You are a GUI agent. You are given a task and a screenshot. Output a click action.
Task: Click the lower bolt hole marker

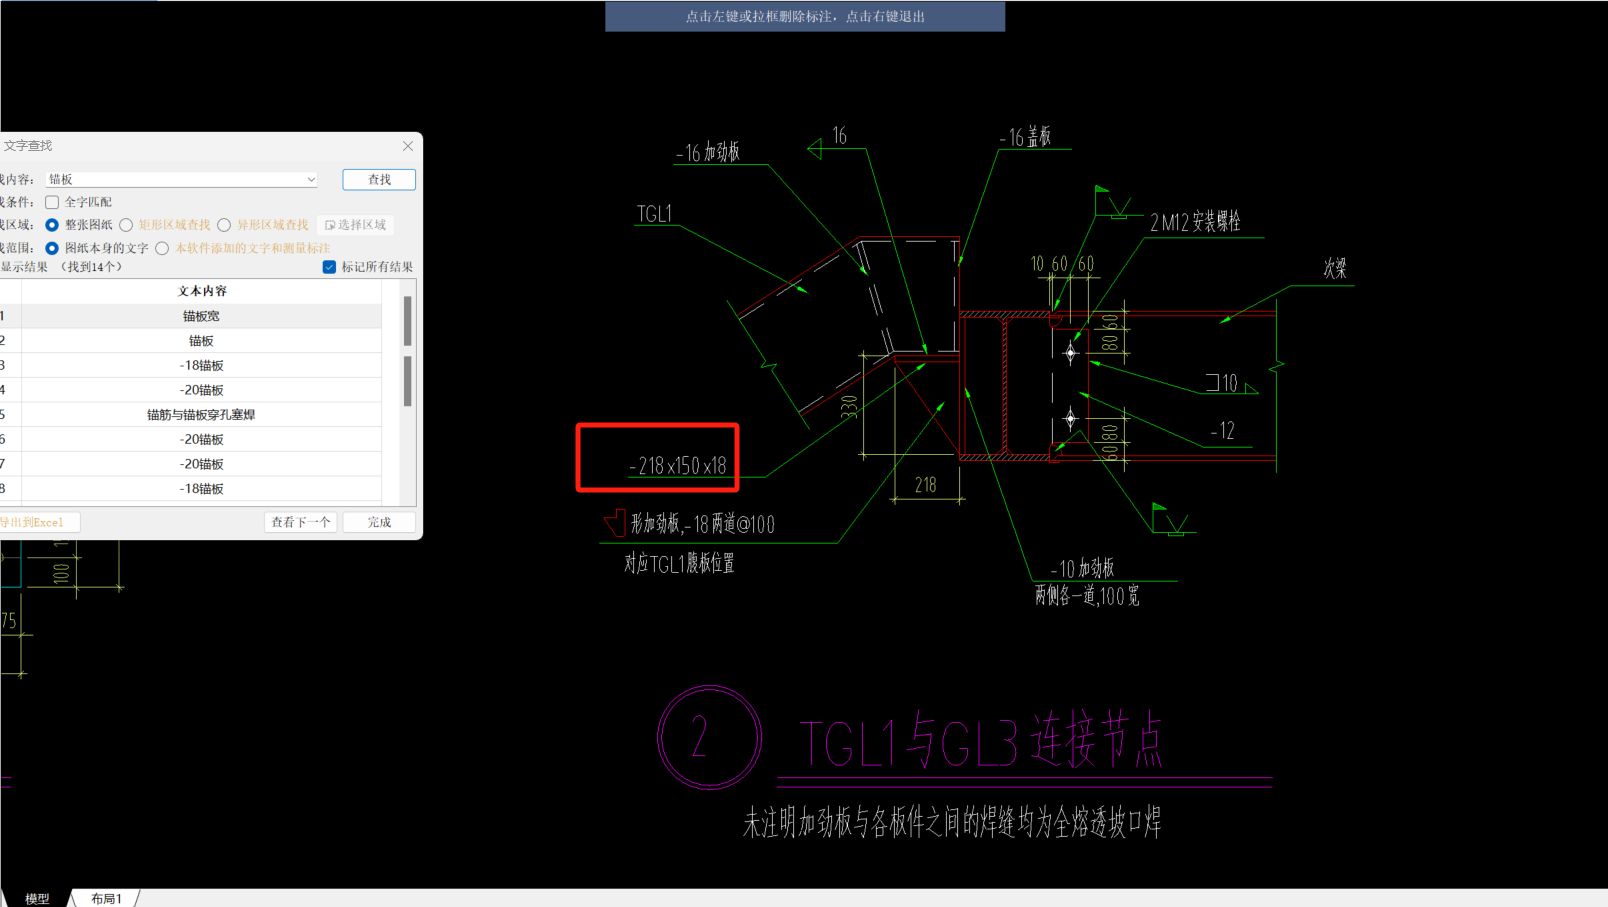click(x=1070, y=418)
